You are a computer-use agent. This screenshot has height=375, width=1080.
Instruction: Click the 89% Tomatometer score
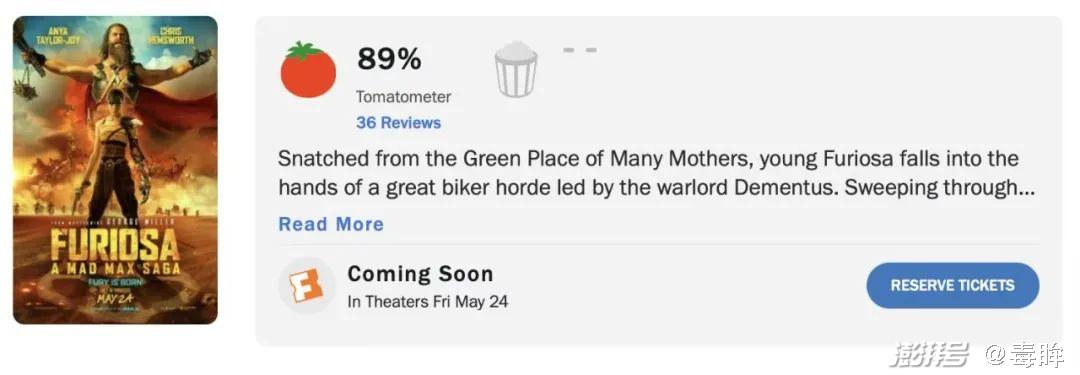[389, 59]
